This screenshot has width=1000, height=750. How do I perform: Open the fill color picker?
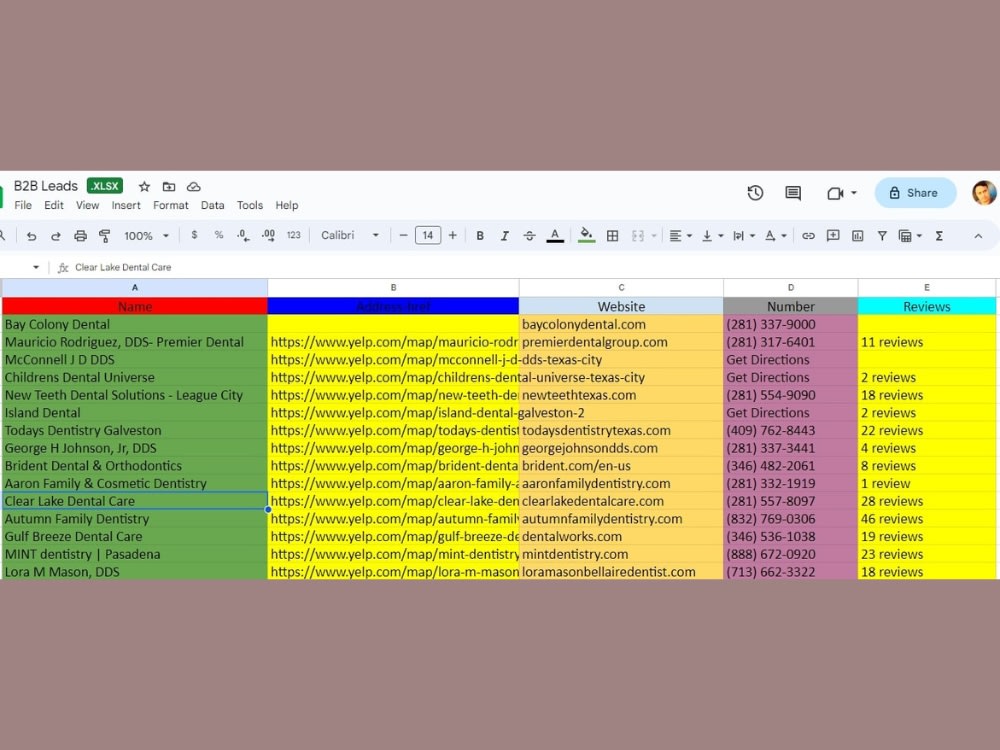pos(586,236)
